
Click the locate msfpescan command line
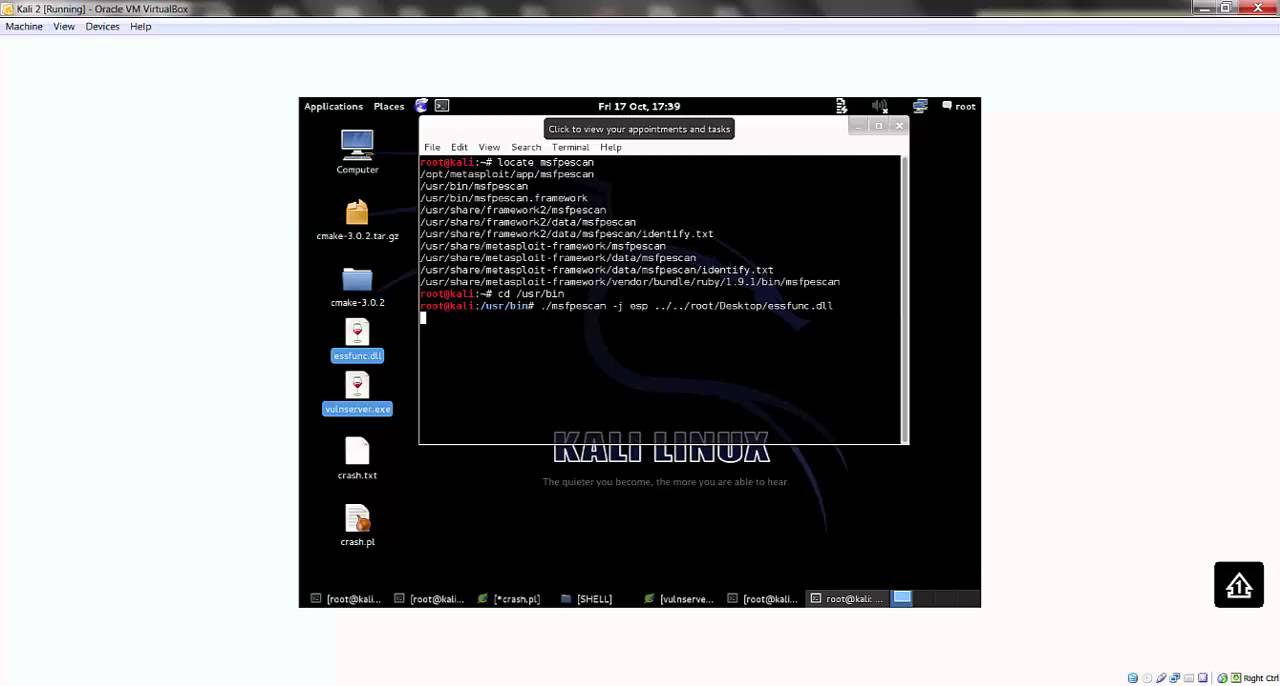(507, 162)
